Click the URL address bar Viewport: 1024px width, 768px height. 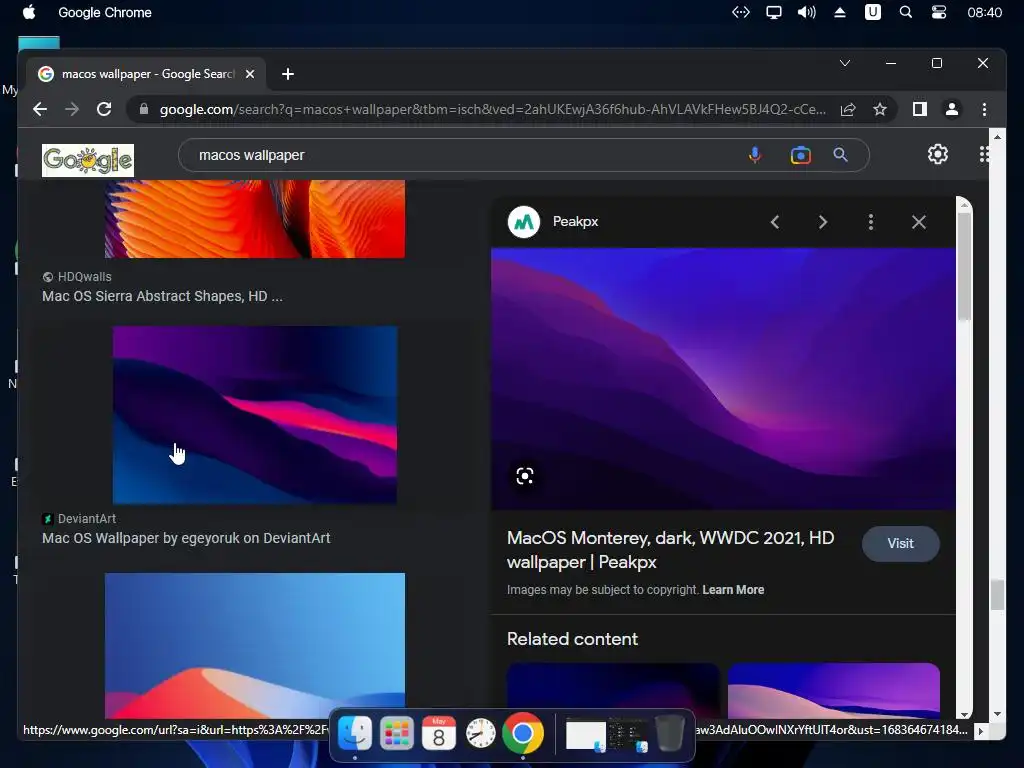click(x=492, y=109)
